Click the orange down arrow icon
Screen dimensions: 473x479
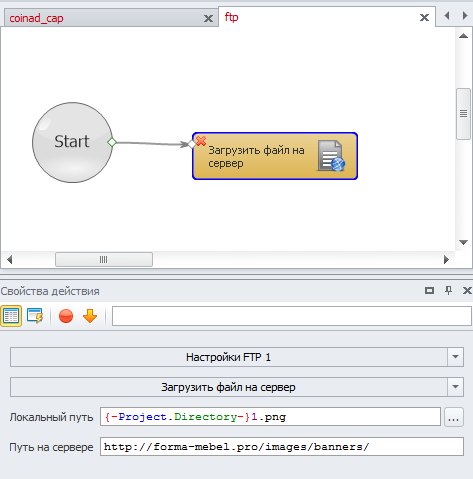90,316
